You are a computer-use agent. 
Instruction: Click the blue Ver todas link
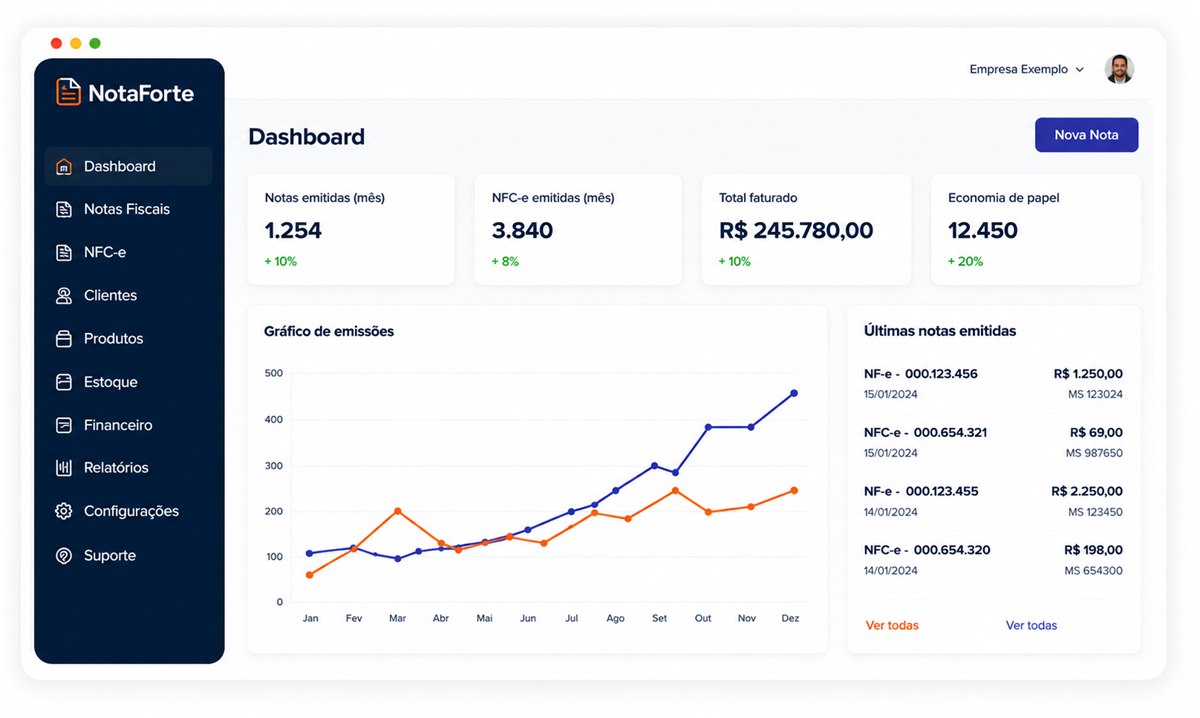(1031, 626)
